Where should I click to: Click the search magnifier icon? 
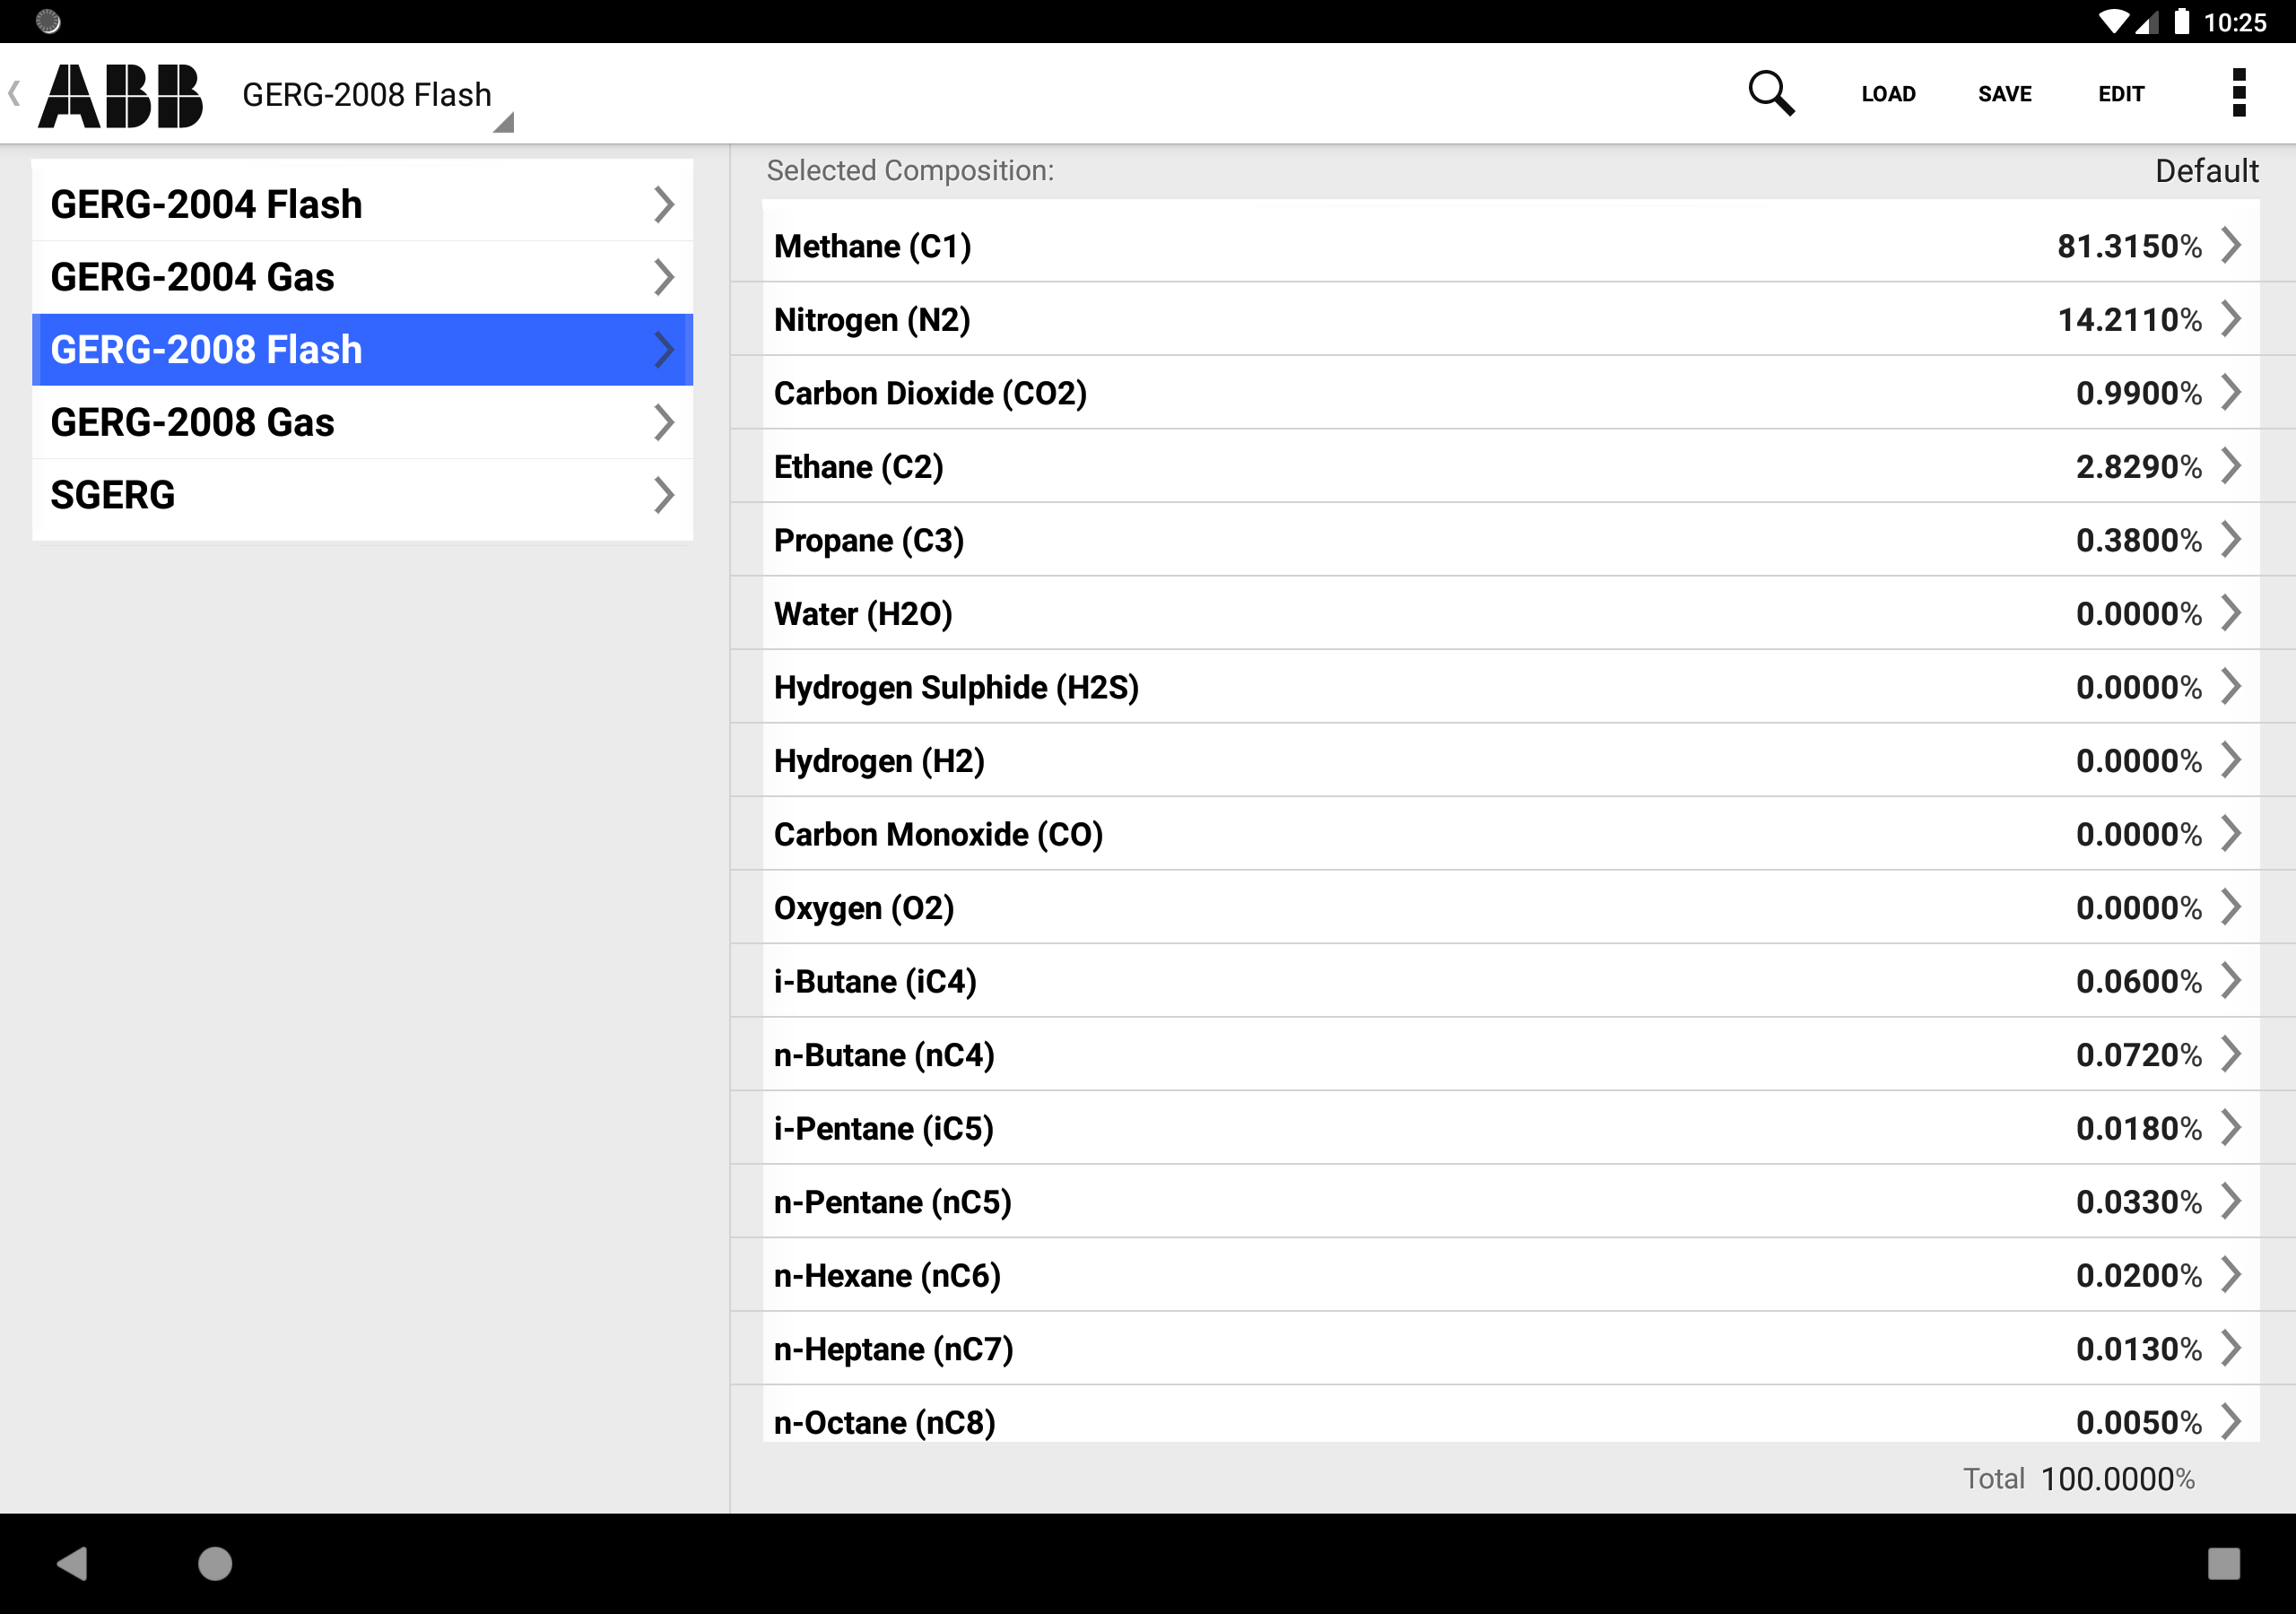[x=1770, y=94]
